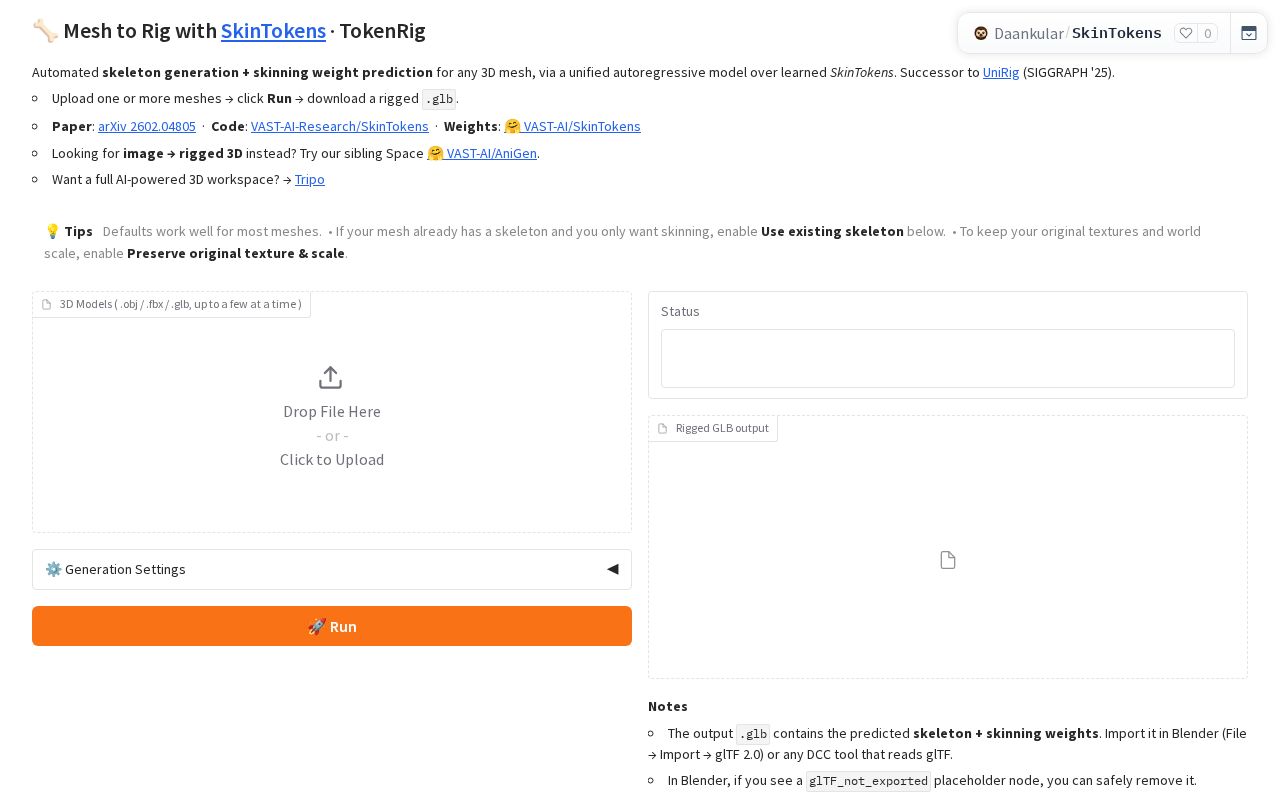
Task: Open the arXiv 2602.04805 paper link
Action: [147, 126]
